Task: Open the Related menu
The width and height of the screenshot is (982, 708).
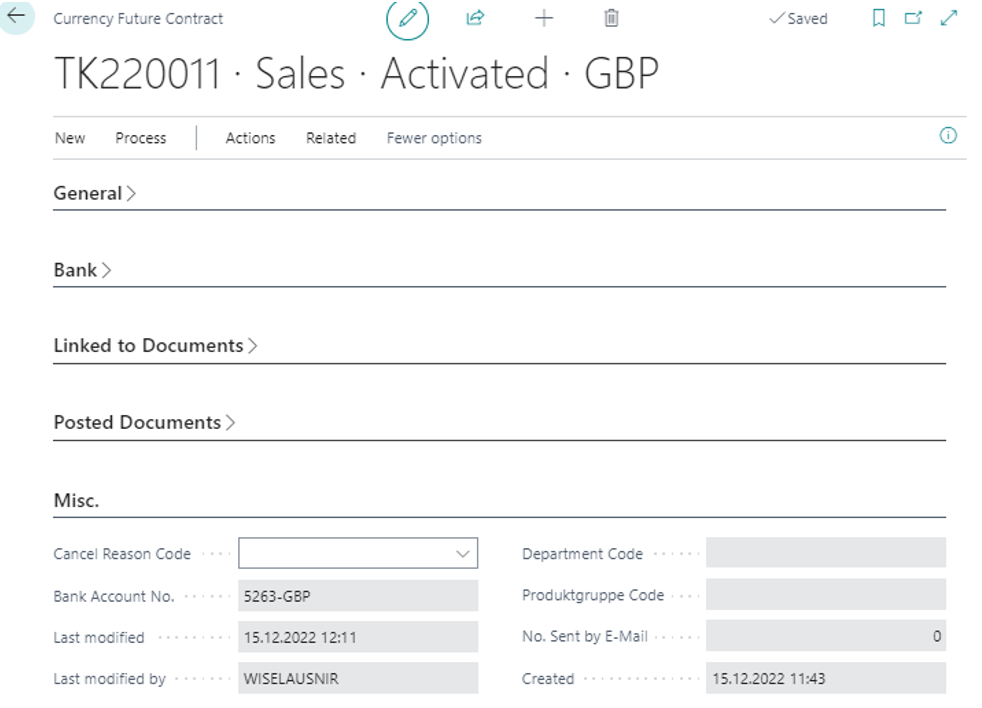Action: 331,138
